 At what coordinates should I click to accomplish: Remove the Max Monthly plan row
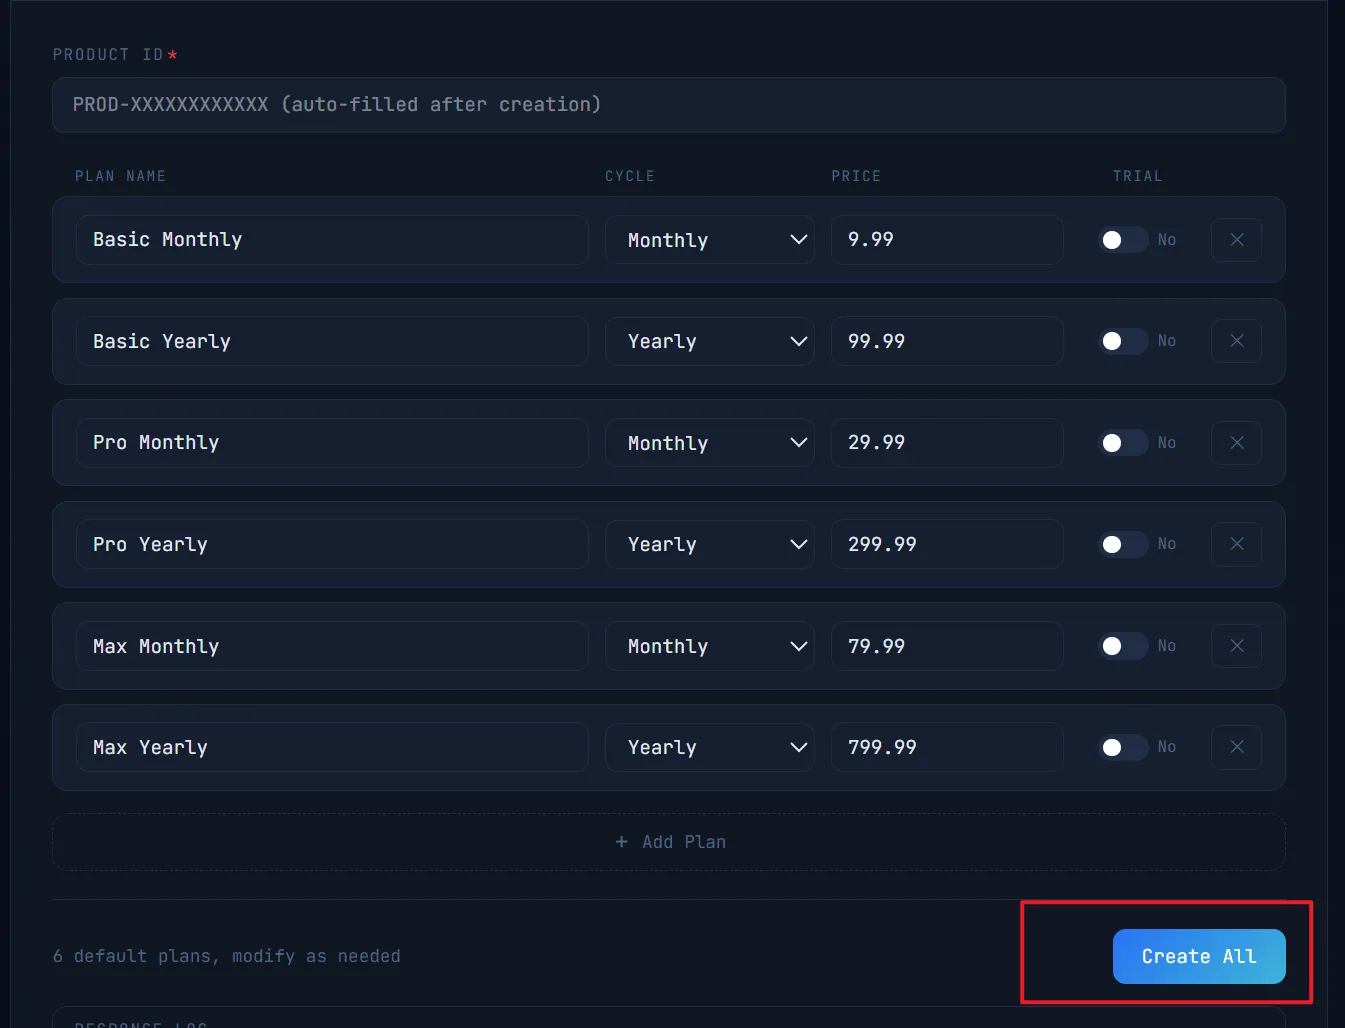(x=1236, y=646)
